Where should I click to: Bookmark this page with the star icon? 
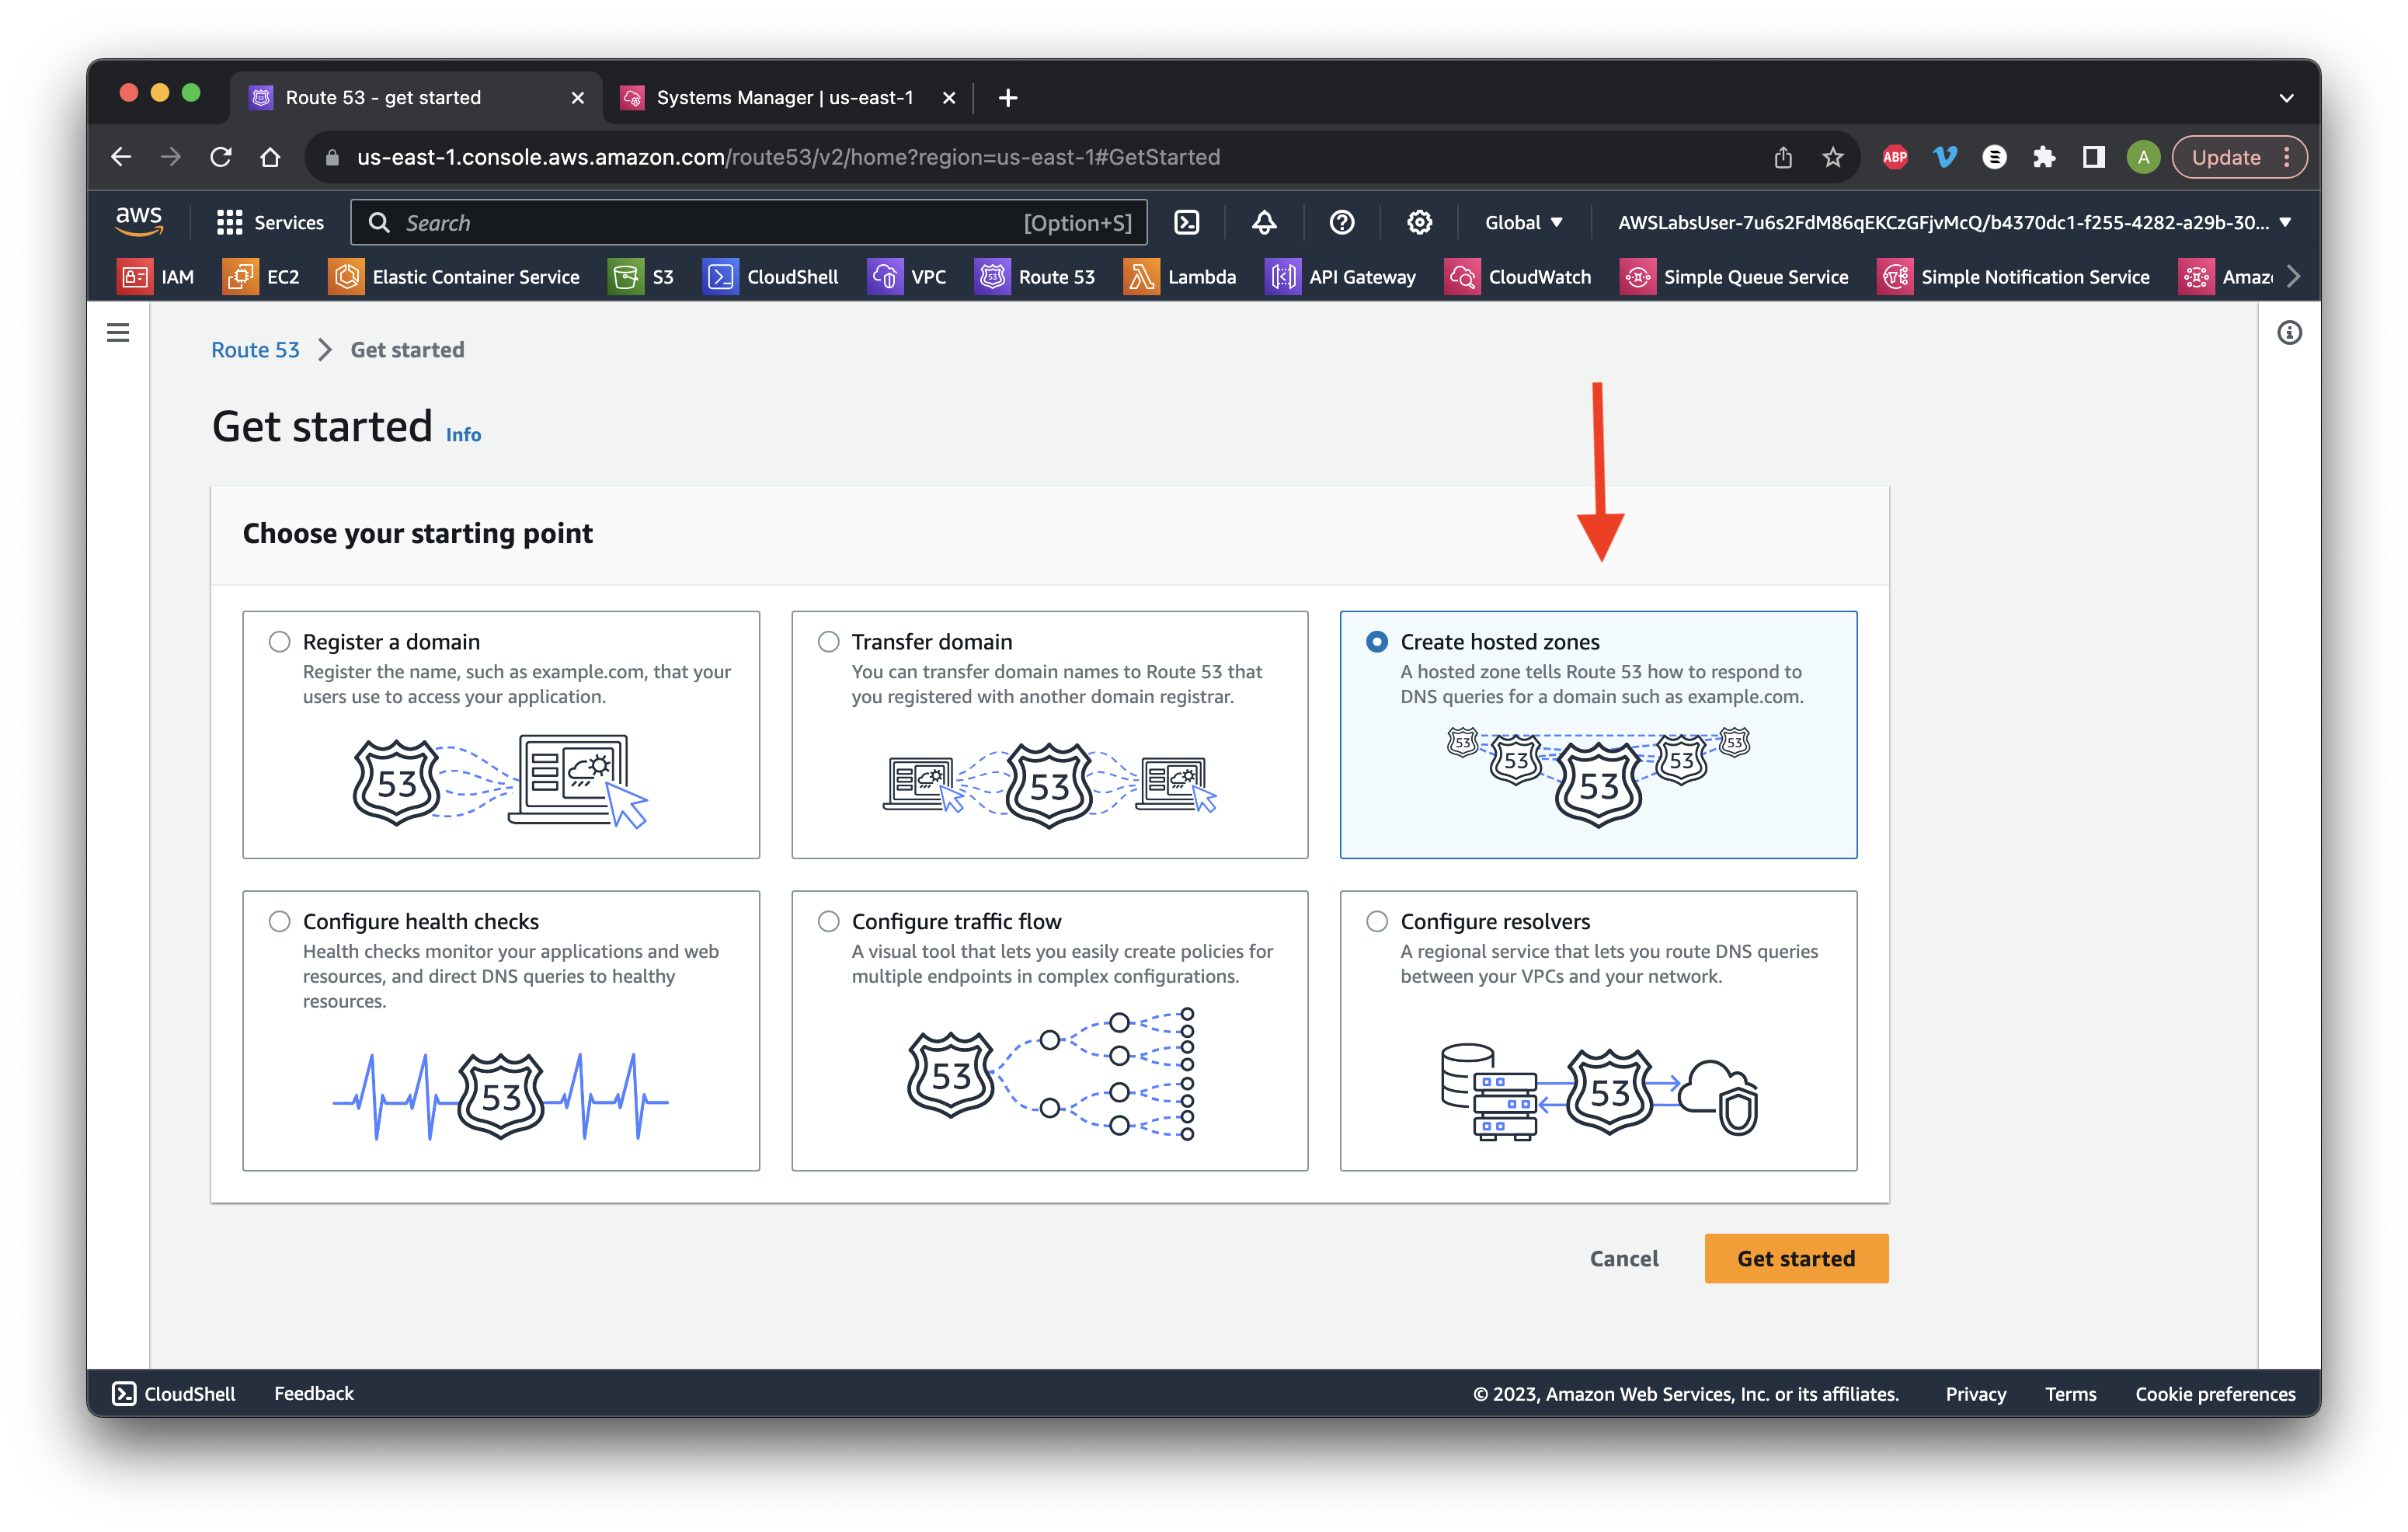coord(1832,157)
